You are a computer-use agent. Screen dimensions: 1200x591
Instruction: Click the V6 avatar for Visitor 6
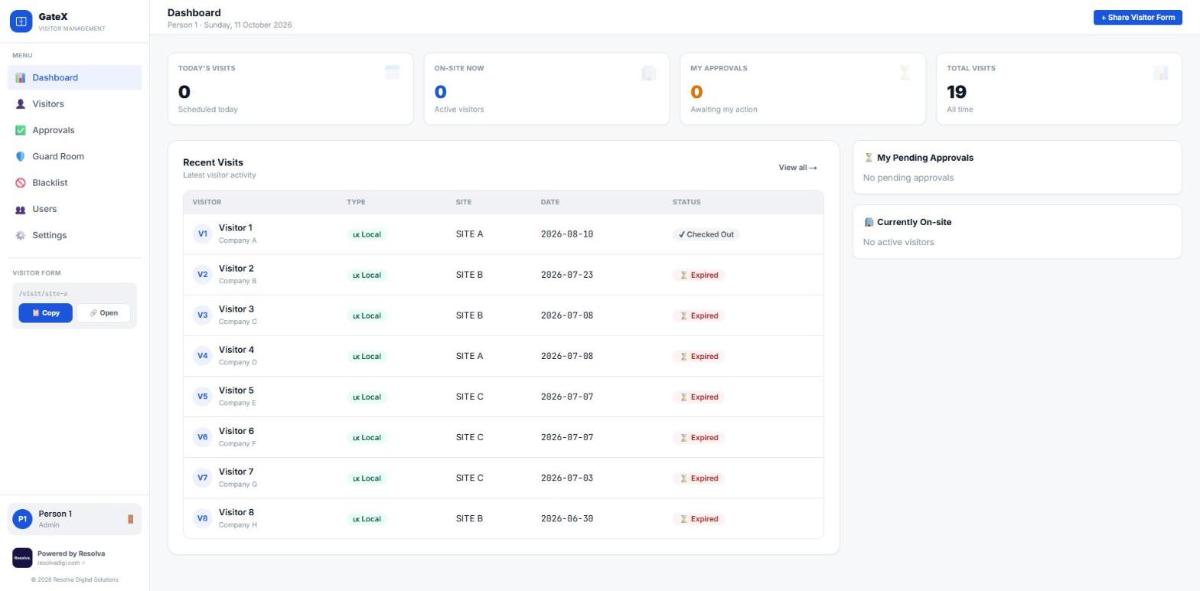[202, 437]
